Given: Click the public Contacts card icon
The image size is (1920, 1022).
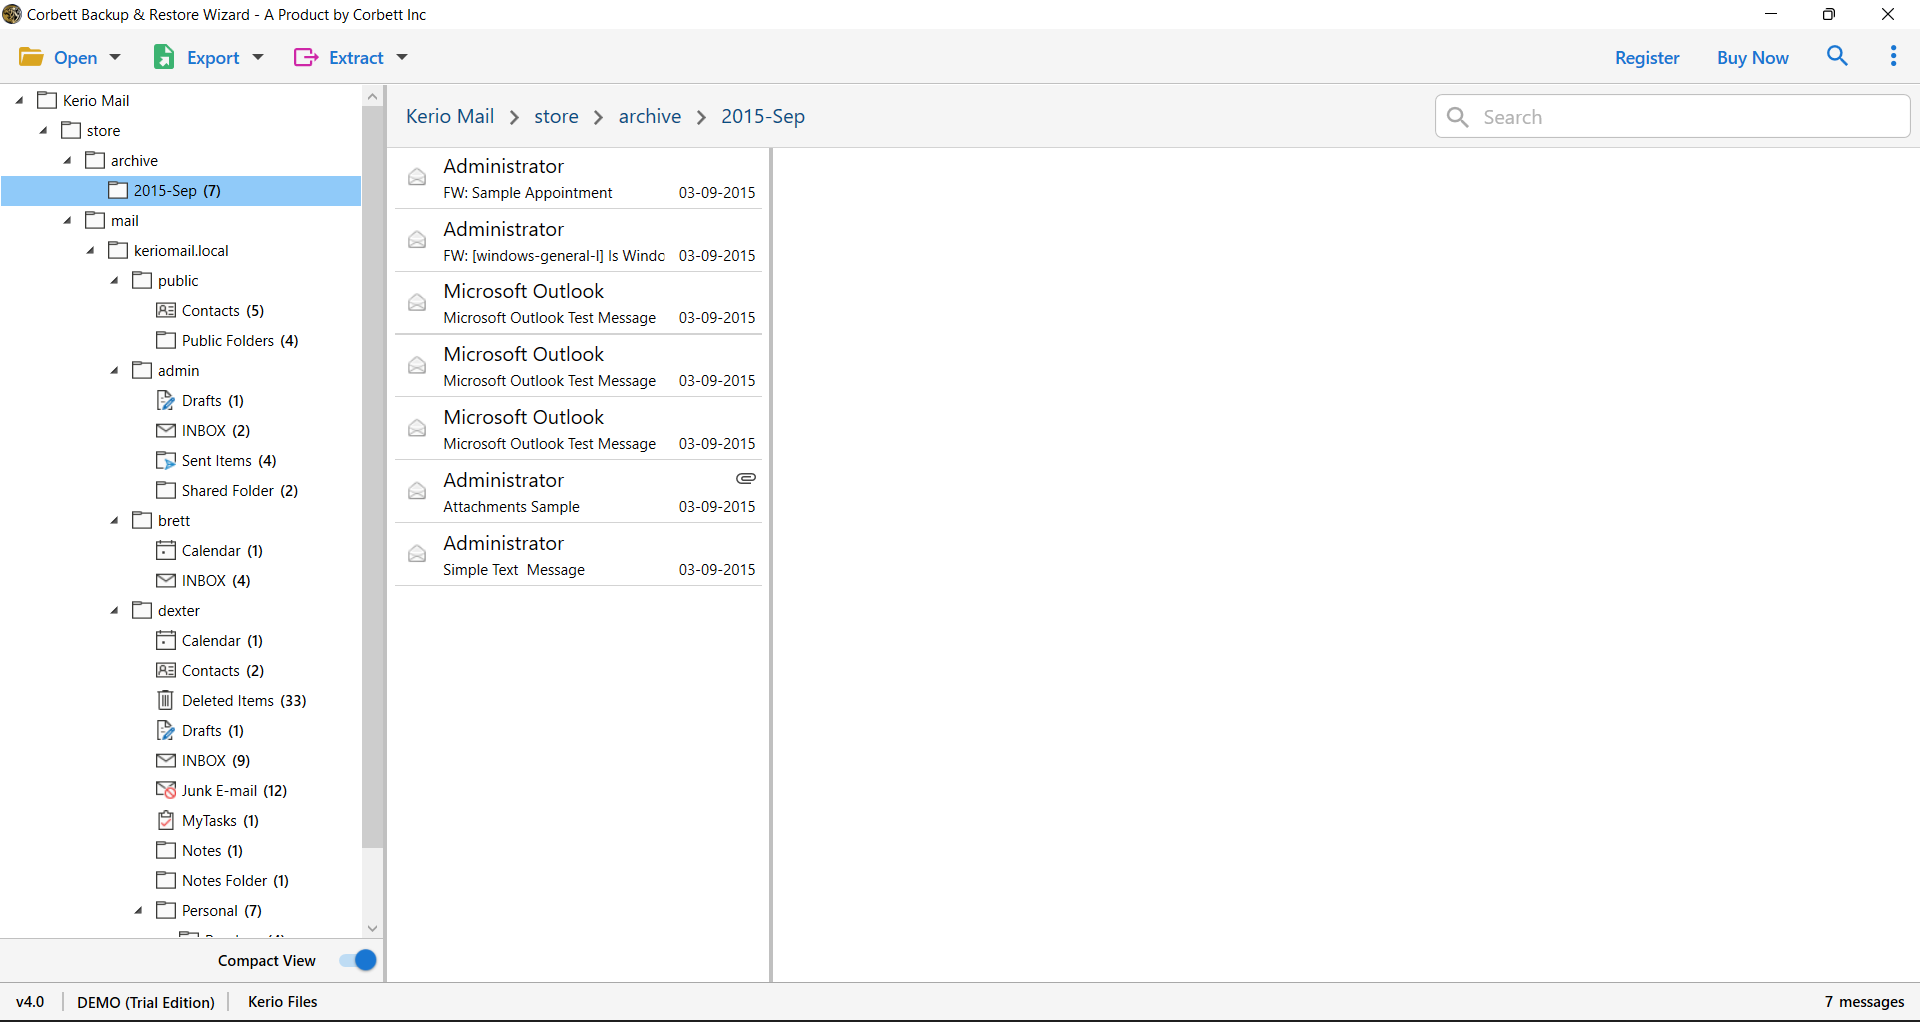Looking at the screenshot, I should 166,310.
